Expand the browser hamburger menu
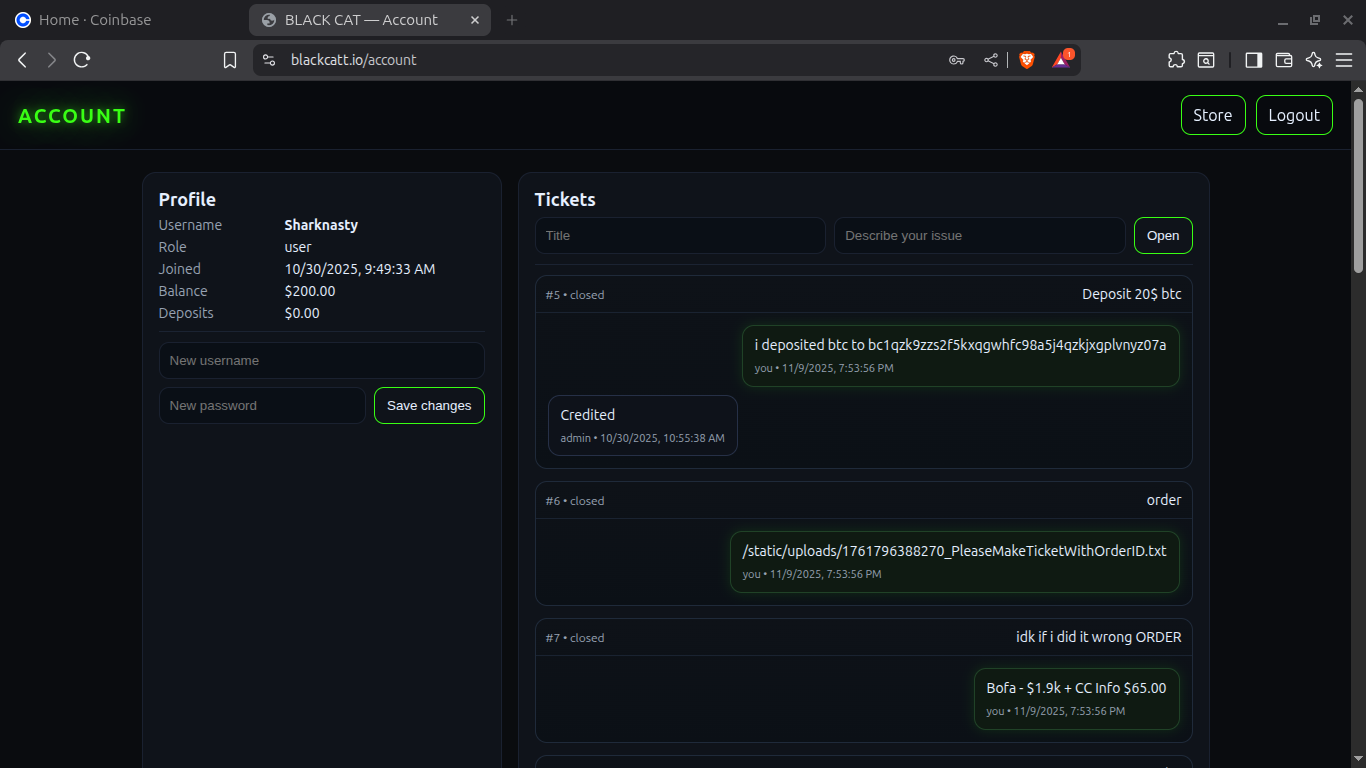This screenshot has height=768, width=1366. coord(1344,60)
